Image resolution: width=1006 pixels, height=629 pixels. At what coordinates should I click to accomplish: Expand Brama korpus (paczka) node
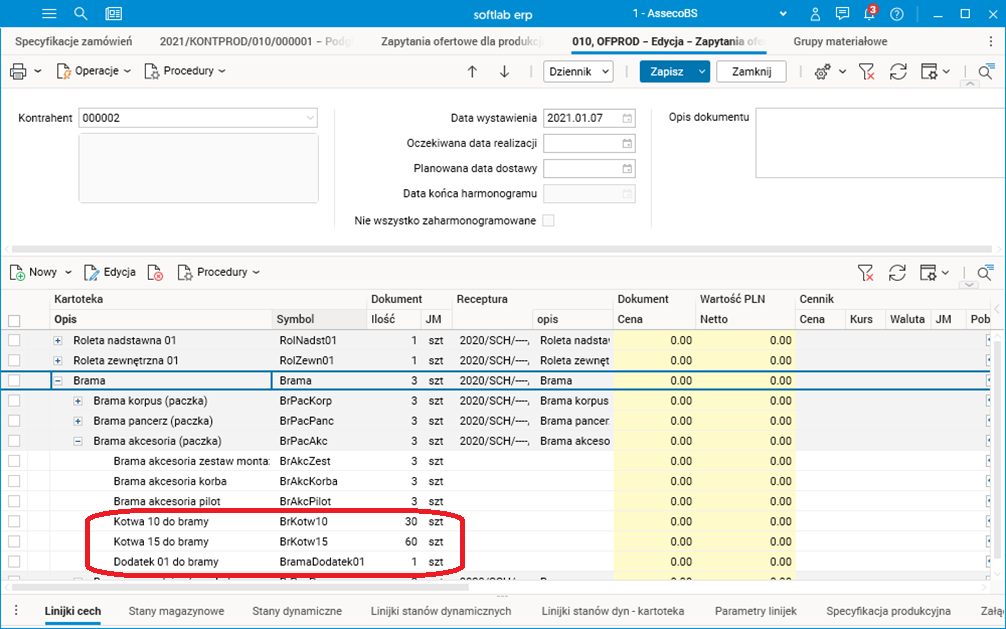click(x=78, y=401)
